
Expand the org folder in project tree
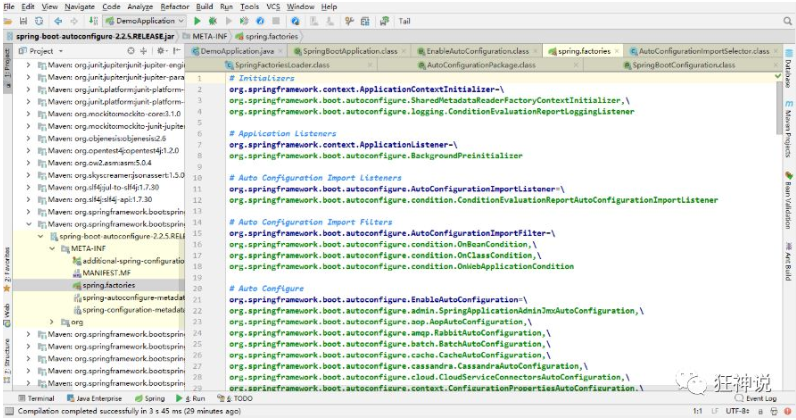click(52, 322)
